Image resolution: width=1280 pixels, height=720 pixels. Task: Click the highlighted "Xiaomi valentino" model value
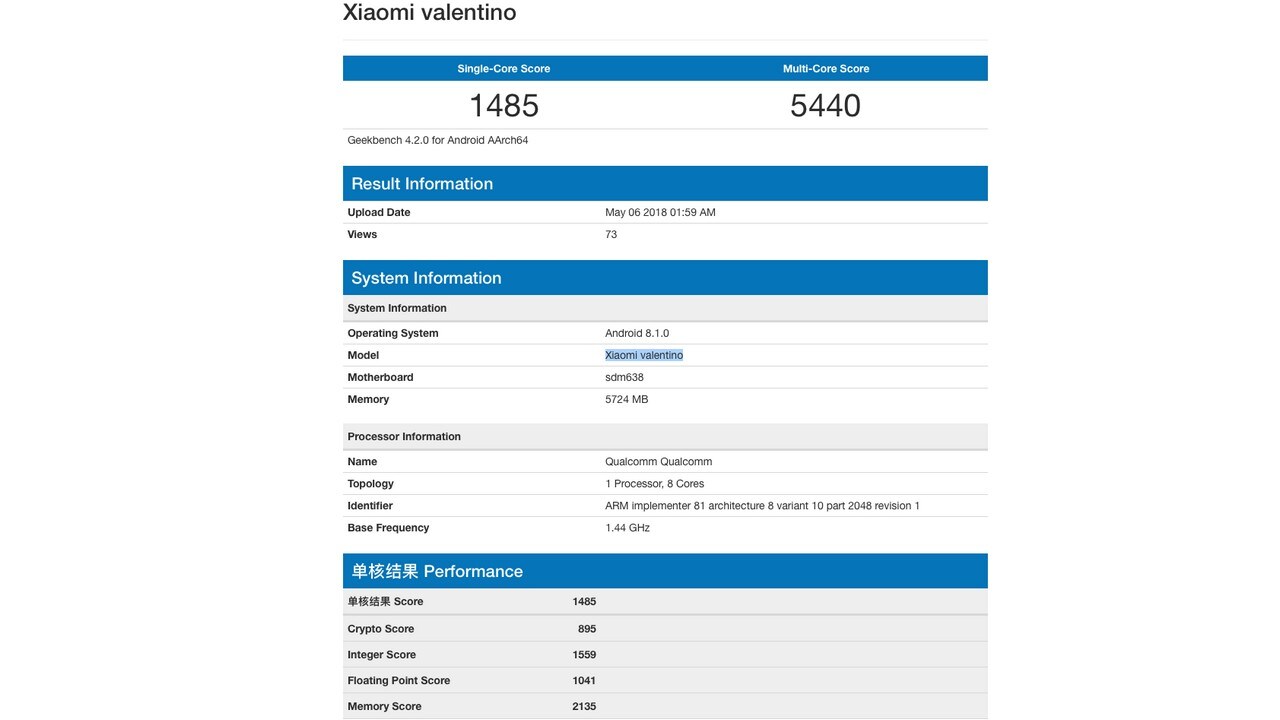point(644,355)
